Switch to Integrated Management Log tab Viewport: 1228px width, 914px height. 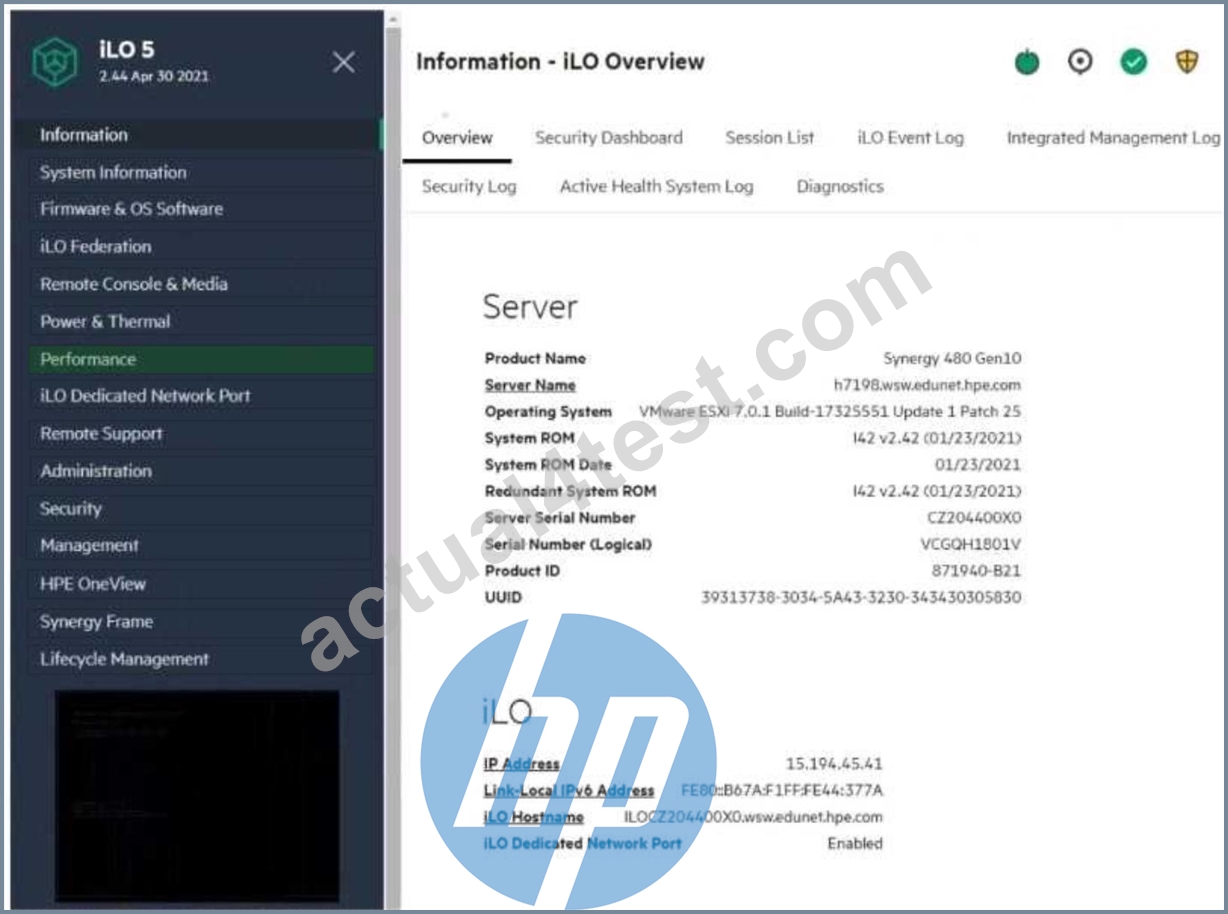1113,138
